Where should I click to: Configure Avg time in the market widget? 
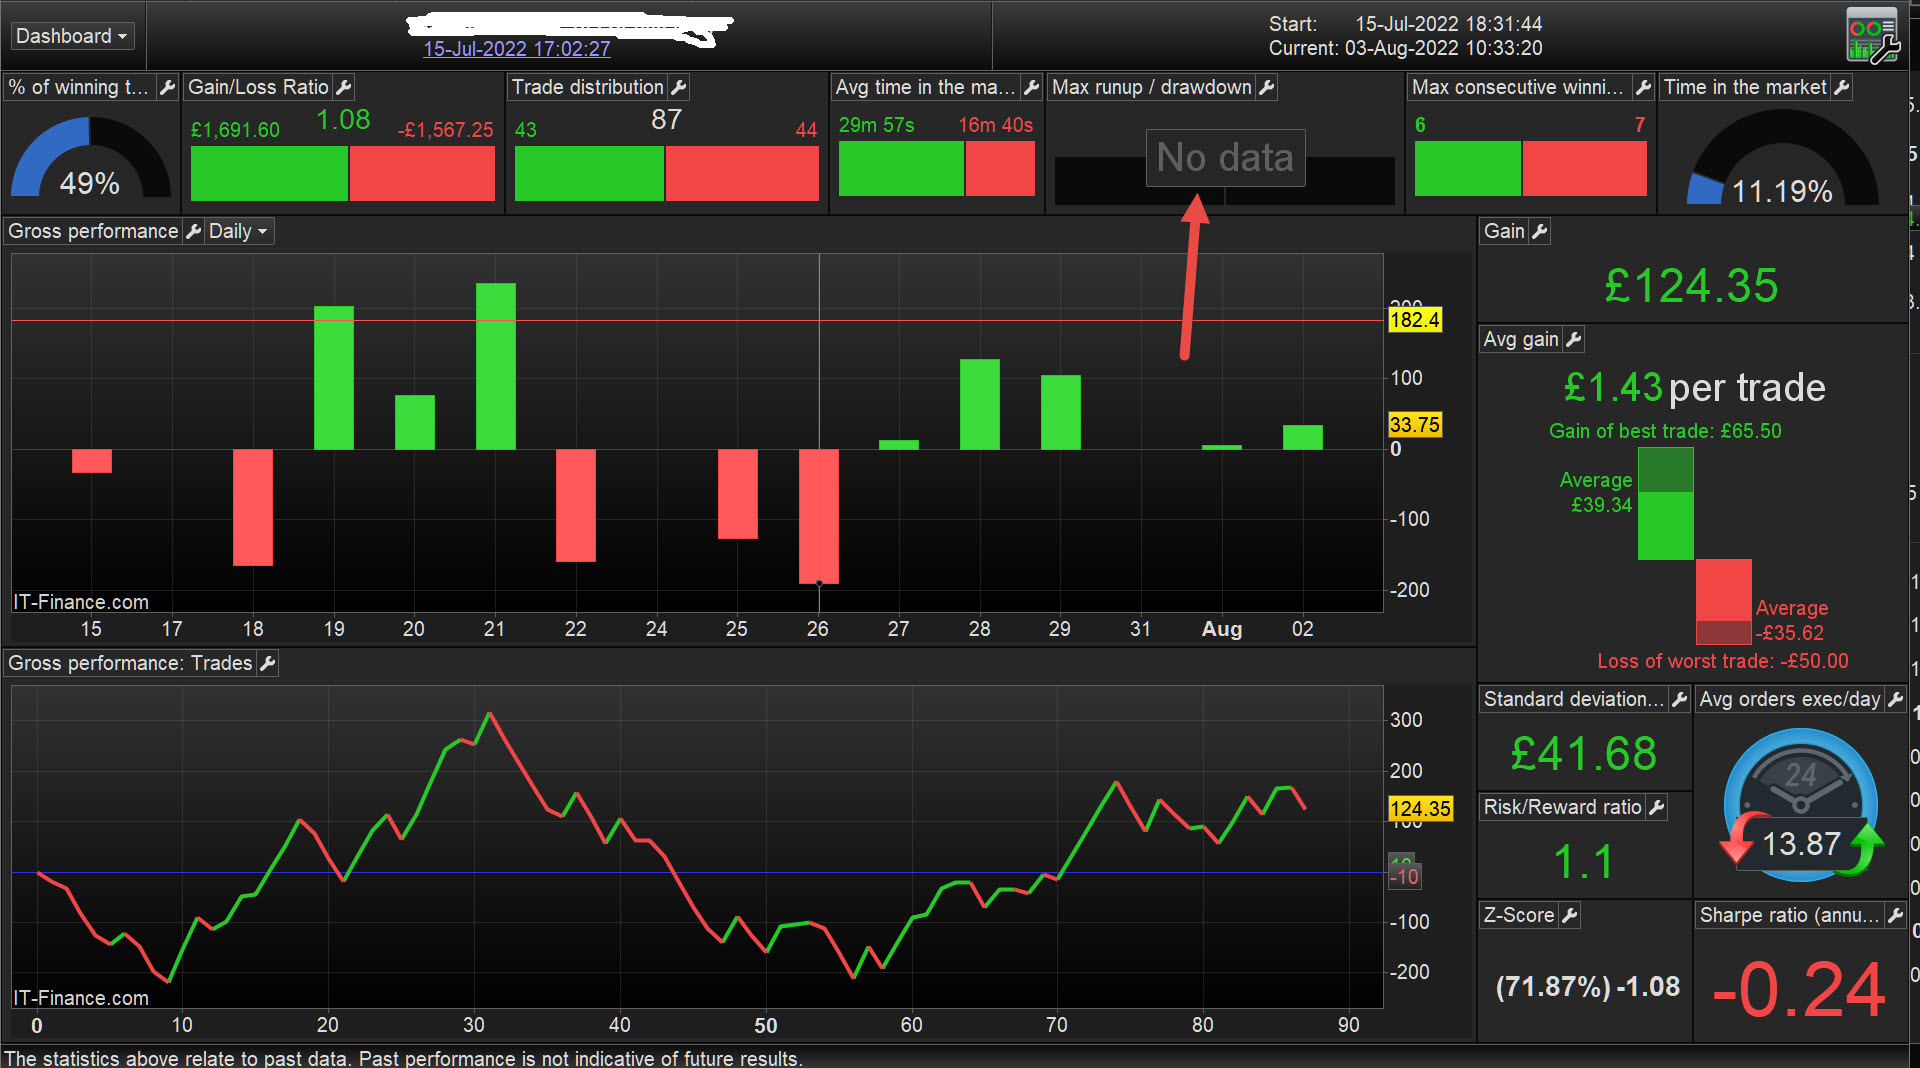1032,87
